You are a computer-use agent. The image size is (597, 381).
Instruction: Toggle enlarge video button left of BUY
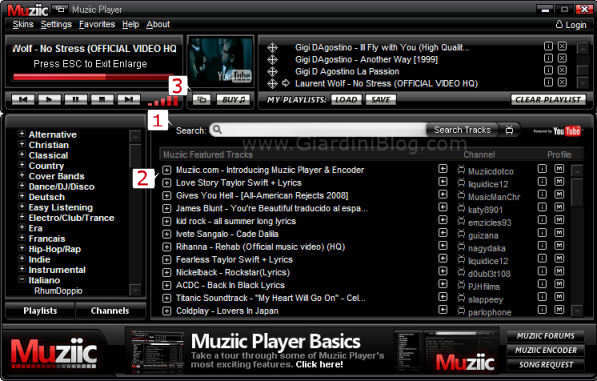pyautogui.click(x=201, y=100)
